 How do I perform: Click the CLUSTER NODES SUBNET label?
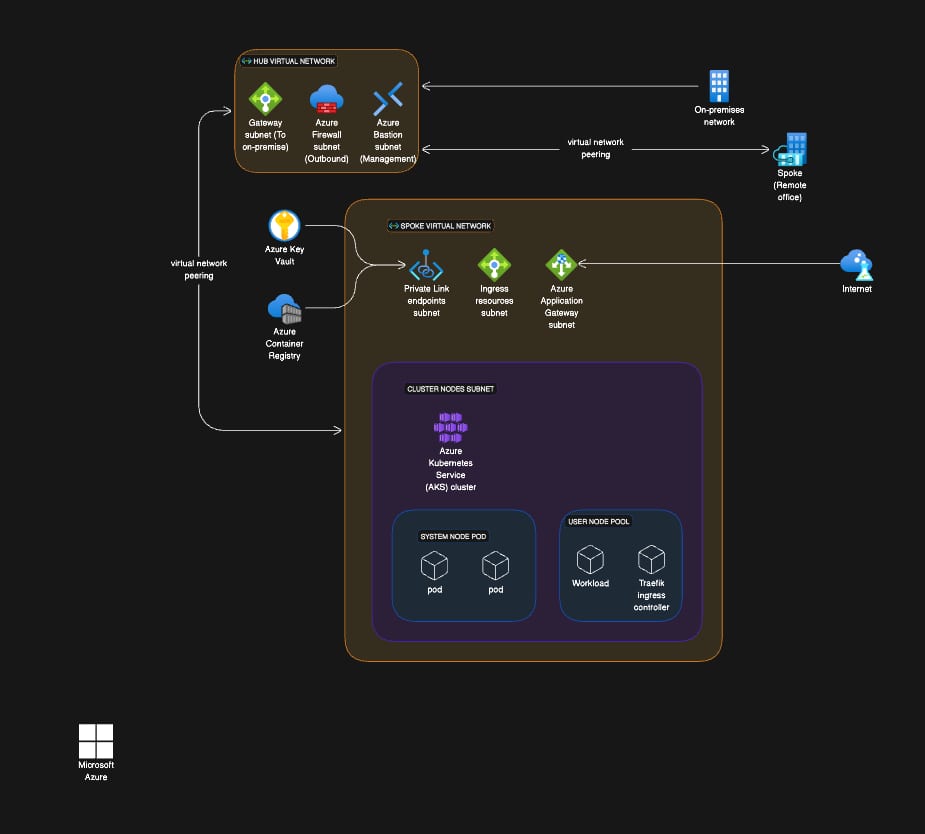[450, 389]
